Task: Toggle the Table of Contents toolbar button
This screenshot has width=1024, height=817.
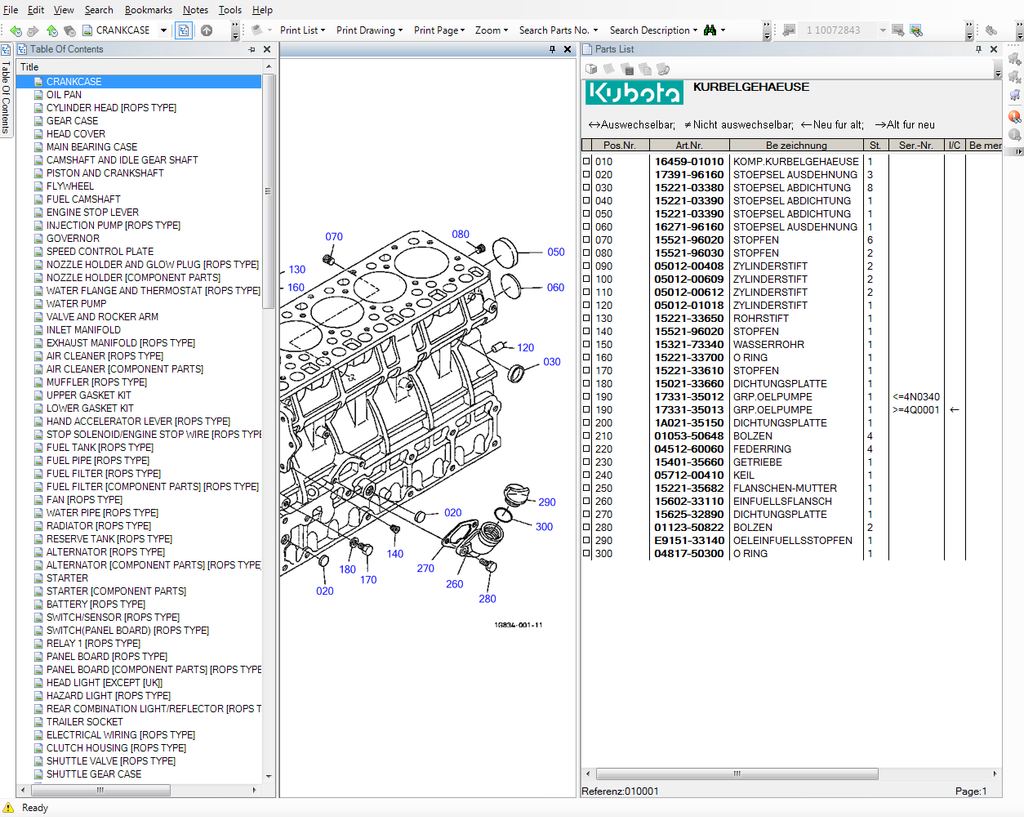Action: (x=184, y=30)
